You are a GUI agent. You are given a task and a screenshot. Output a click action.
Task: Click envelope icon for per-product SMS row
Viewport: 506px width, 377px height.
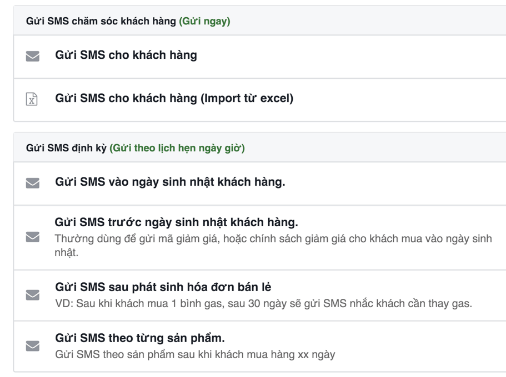[x=33, y=346]
